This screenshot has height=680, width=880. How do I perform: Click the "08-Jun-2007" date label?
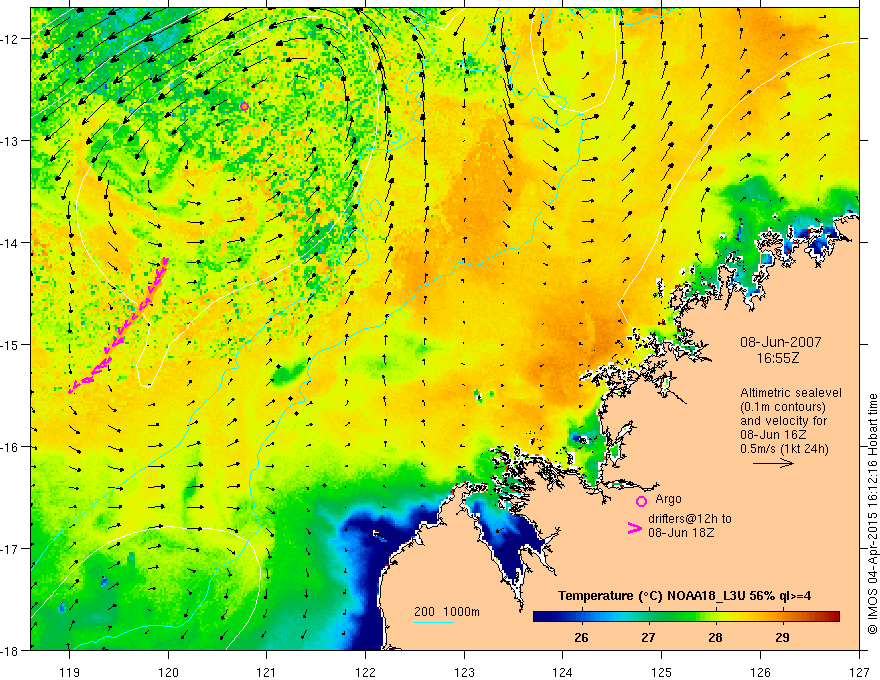point(781,342)
